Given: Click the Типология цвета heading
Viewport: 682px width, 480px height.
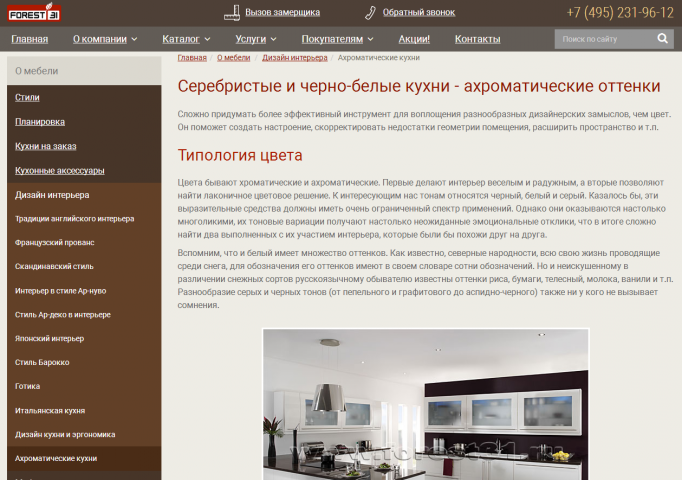Looking at the screenshot, I should [x=240, y=155].
